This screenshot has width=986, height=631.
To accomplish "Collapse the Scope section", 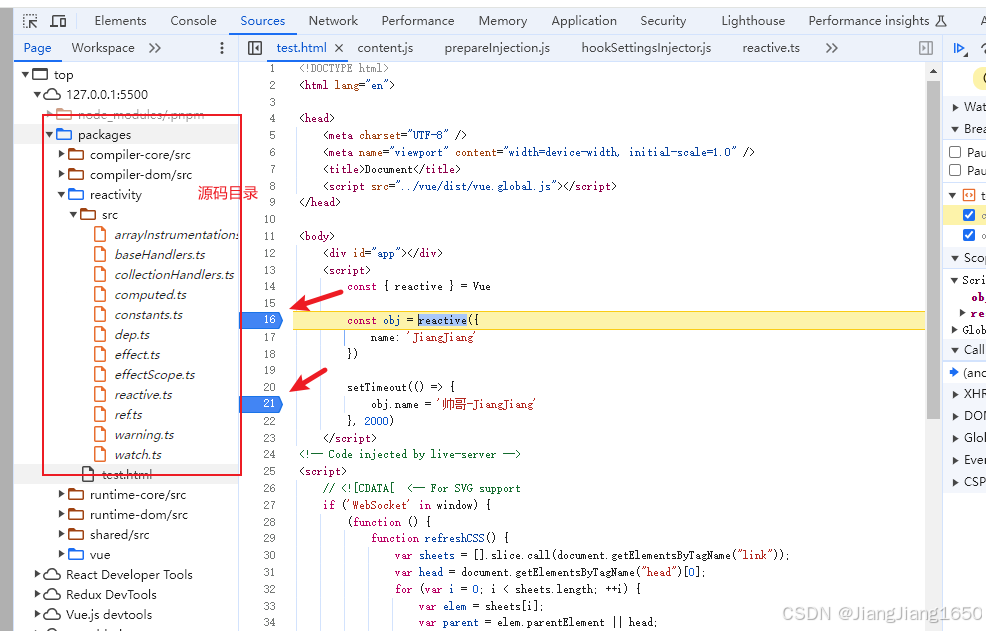I will point(955,258).
